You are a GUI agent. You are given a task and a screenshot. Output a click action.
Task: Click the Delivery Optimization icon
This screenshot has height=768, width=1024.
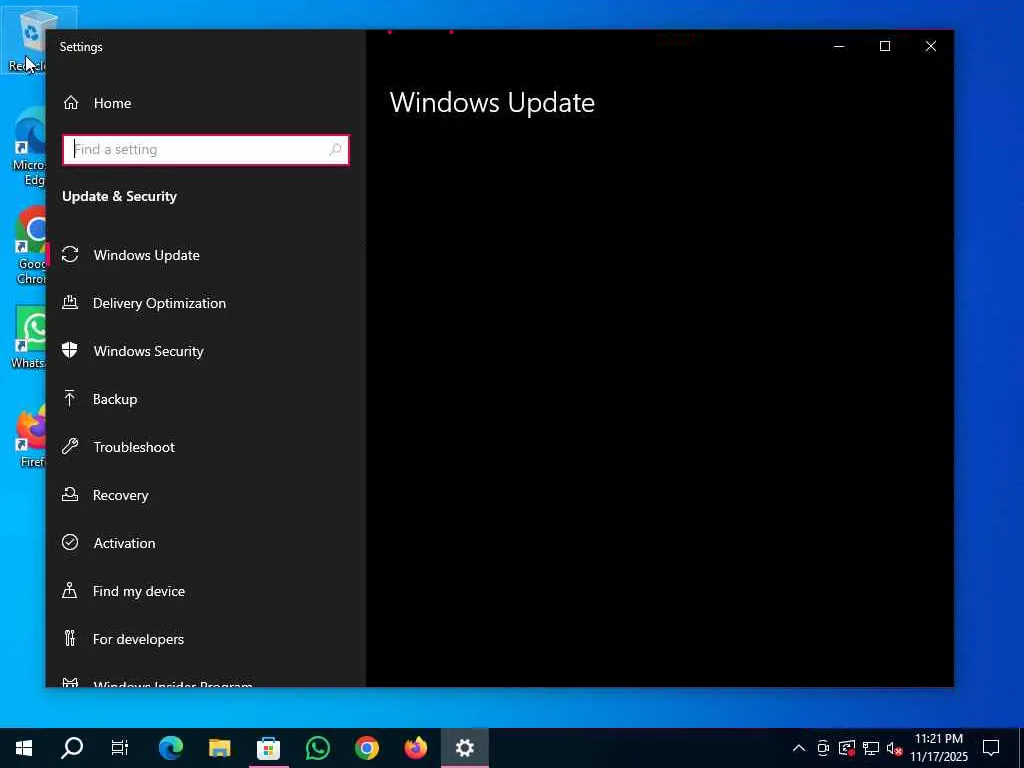pyautogui.click(x=70, y=302)
